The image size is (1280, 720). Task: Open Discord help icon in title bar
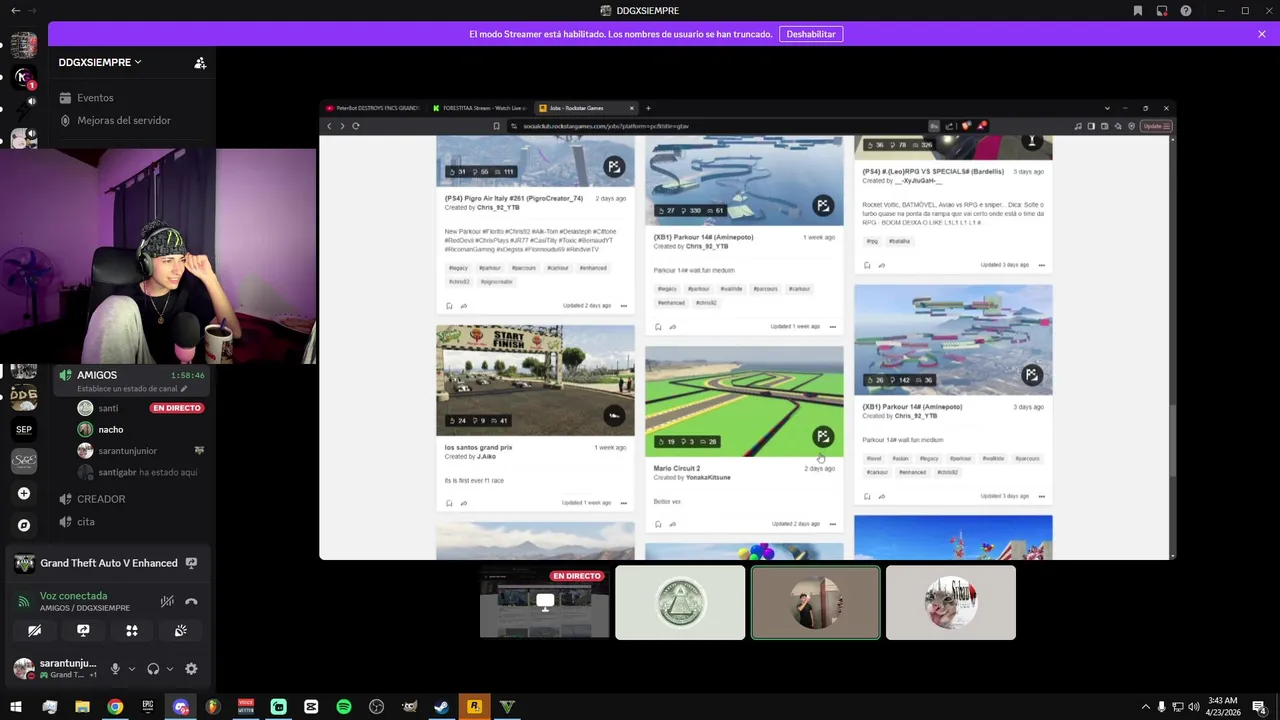[x=1186, y=11]
